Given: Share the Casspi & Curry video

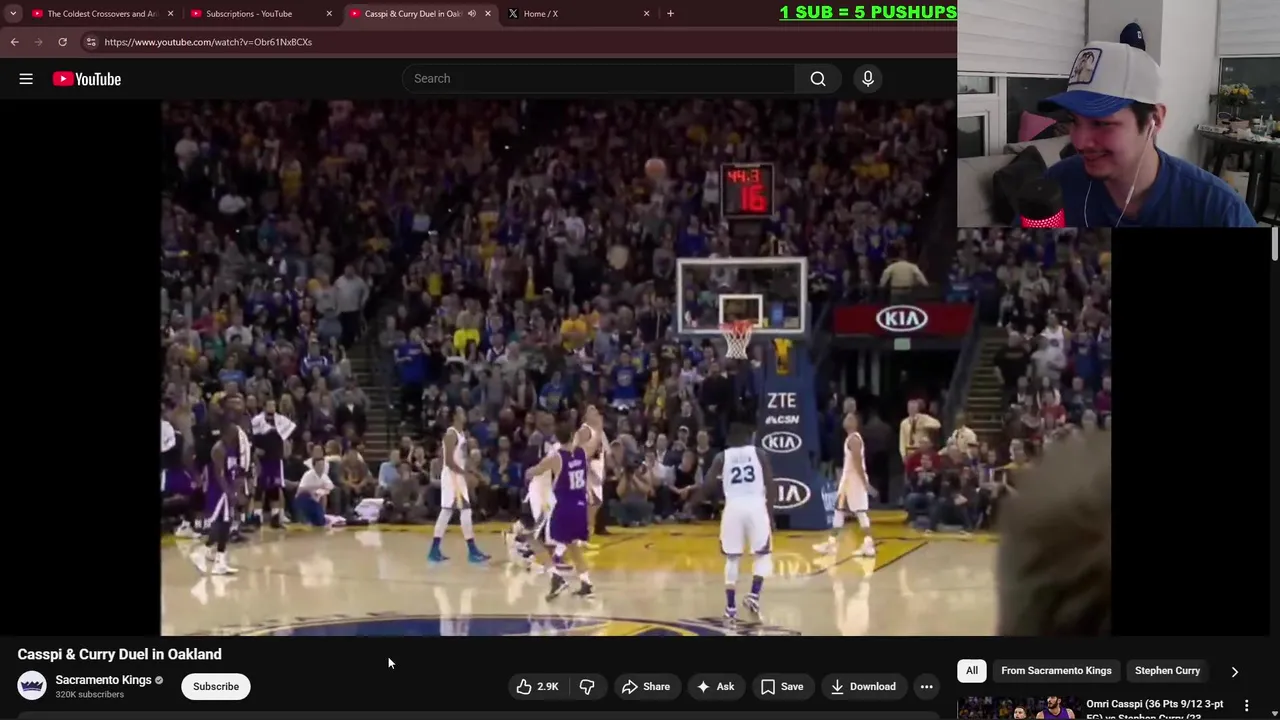Looking at the screenshot, I should (x=646, y=687).
